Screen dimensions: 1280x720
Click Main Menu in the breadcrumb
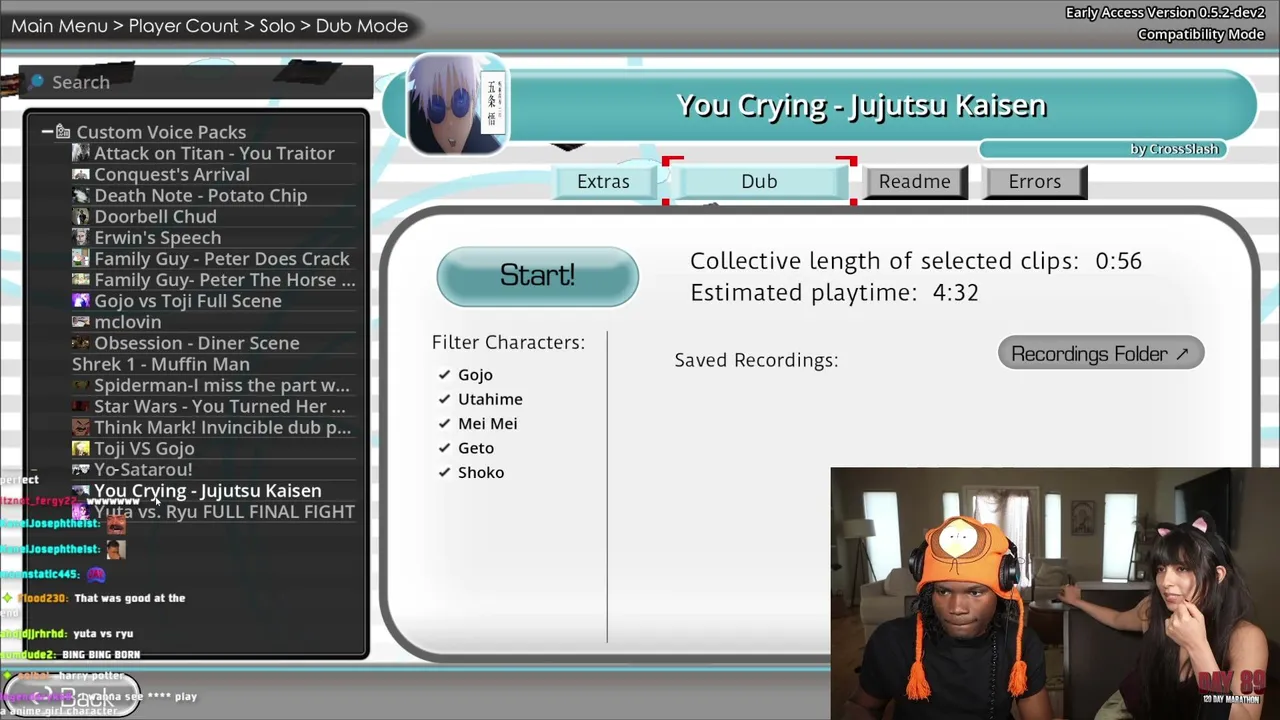coord(59,26)
